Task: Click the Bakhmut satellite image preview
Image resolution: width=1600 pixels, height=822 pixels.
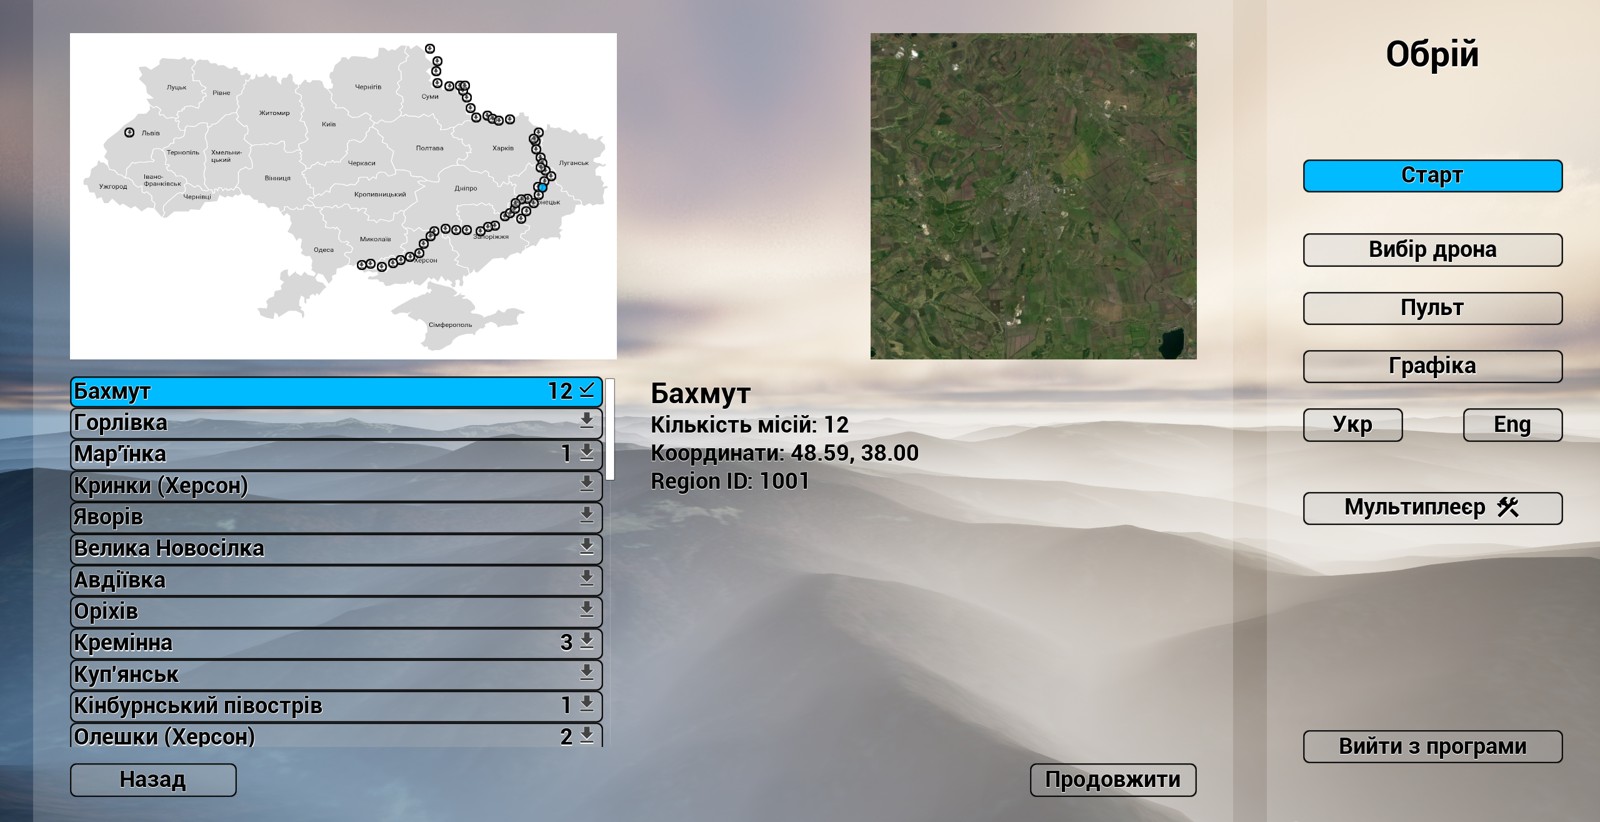Action: coord(1033,196)
